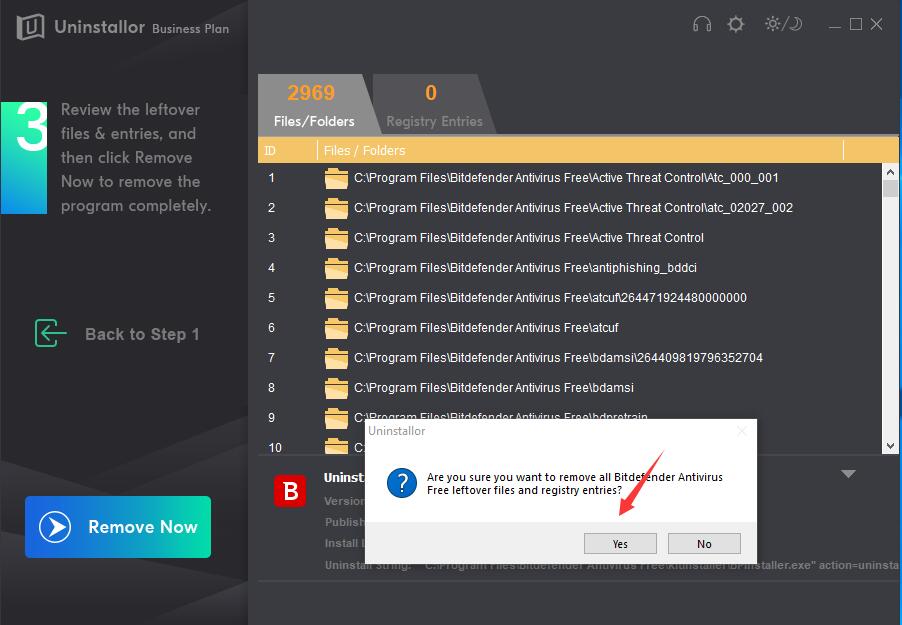The height and width of the screenshot is (625, 902).
Task: Toggle the light/dark theme switch
Action: [x=783, y=24]
